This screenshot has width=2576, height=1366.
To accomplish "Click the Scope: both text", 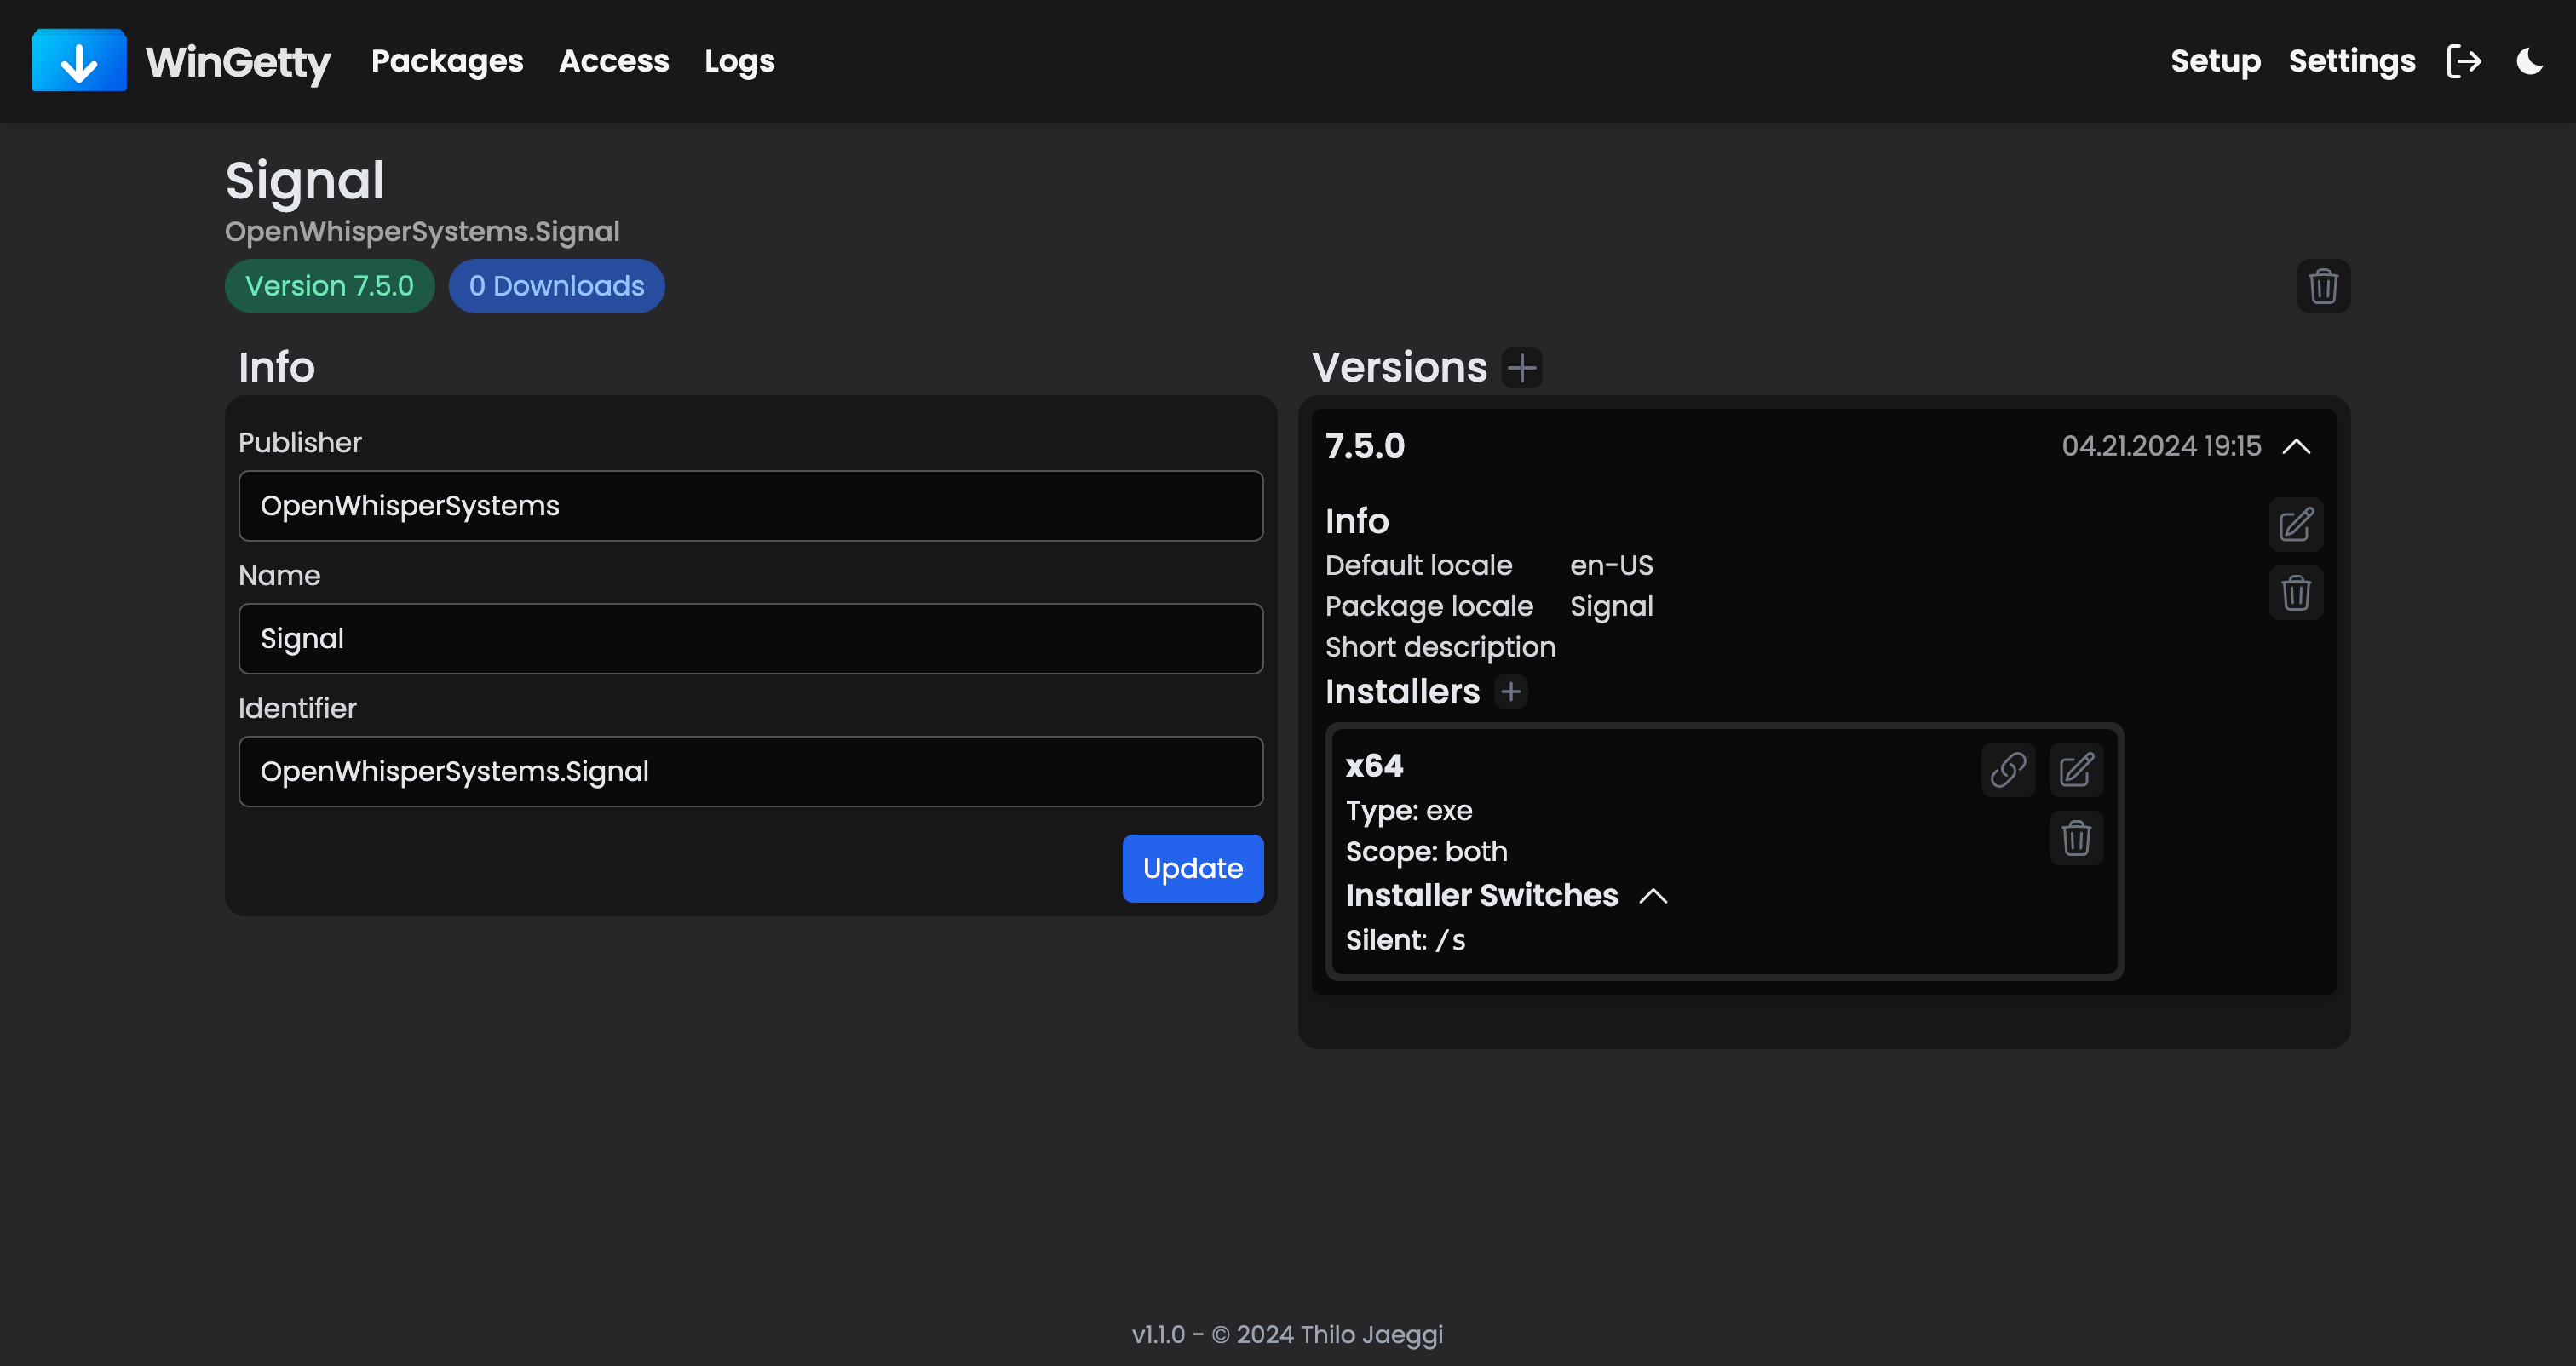I will pyautogui.click(x=1426, y=852).
